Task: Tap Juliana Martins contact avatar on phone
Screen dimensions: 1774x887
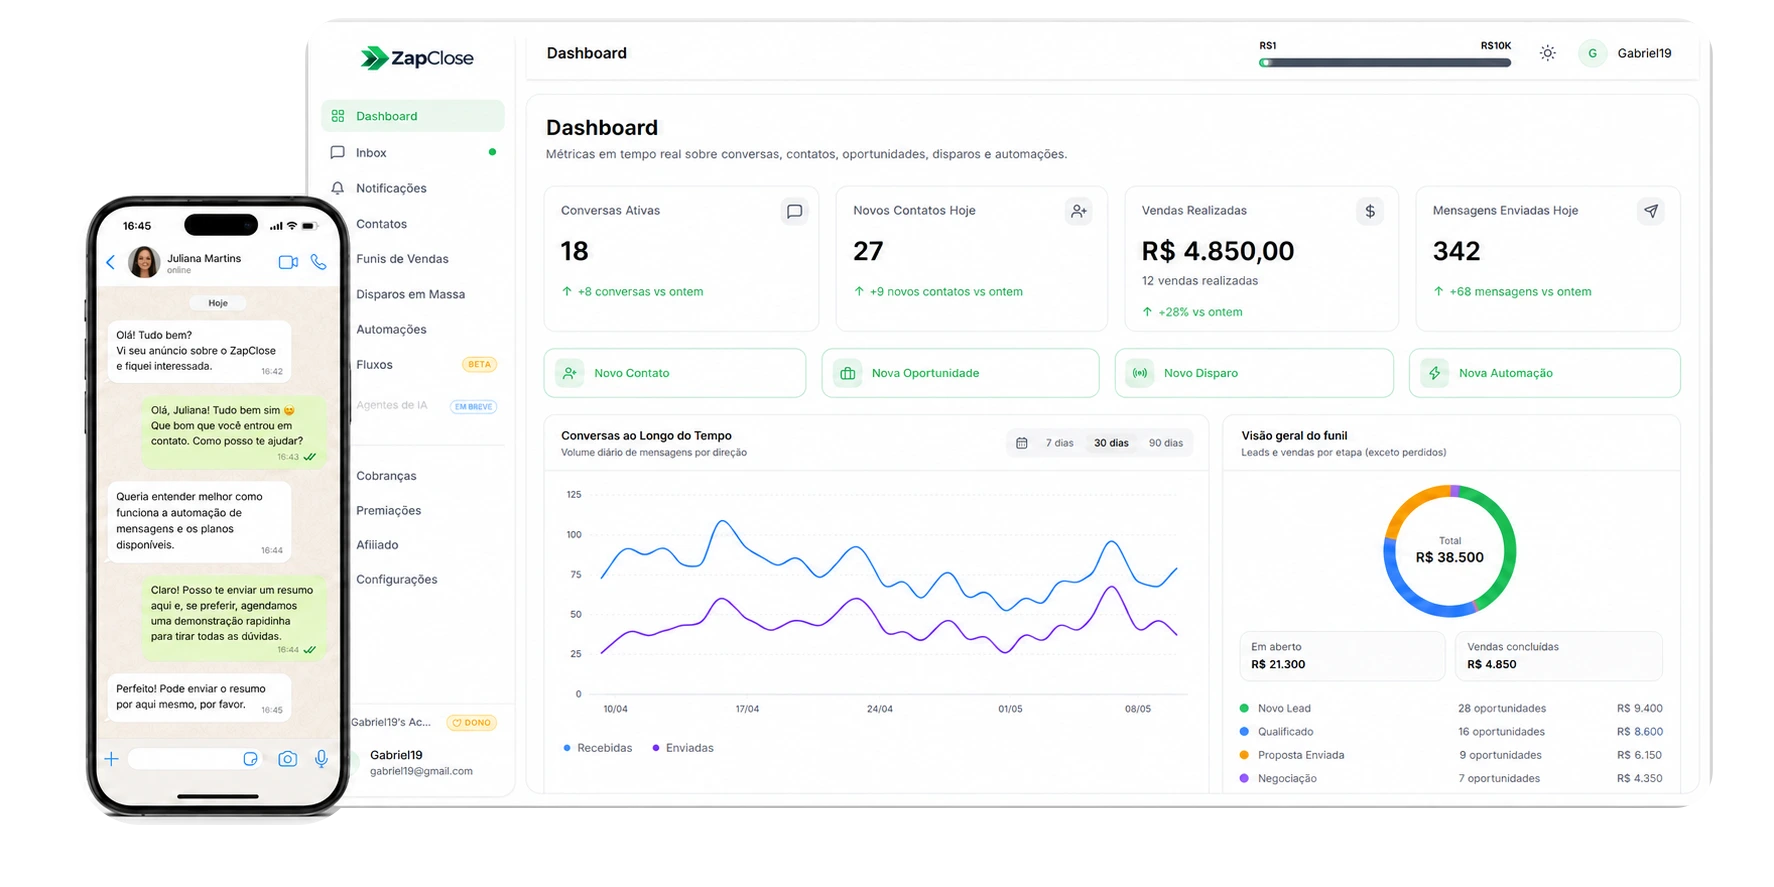Action: point(144,262)
